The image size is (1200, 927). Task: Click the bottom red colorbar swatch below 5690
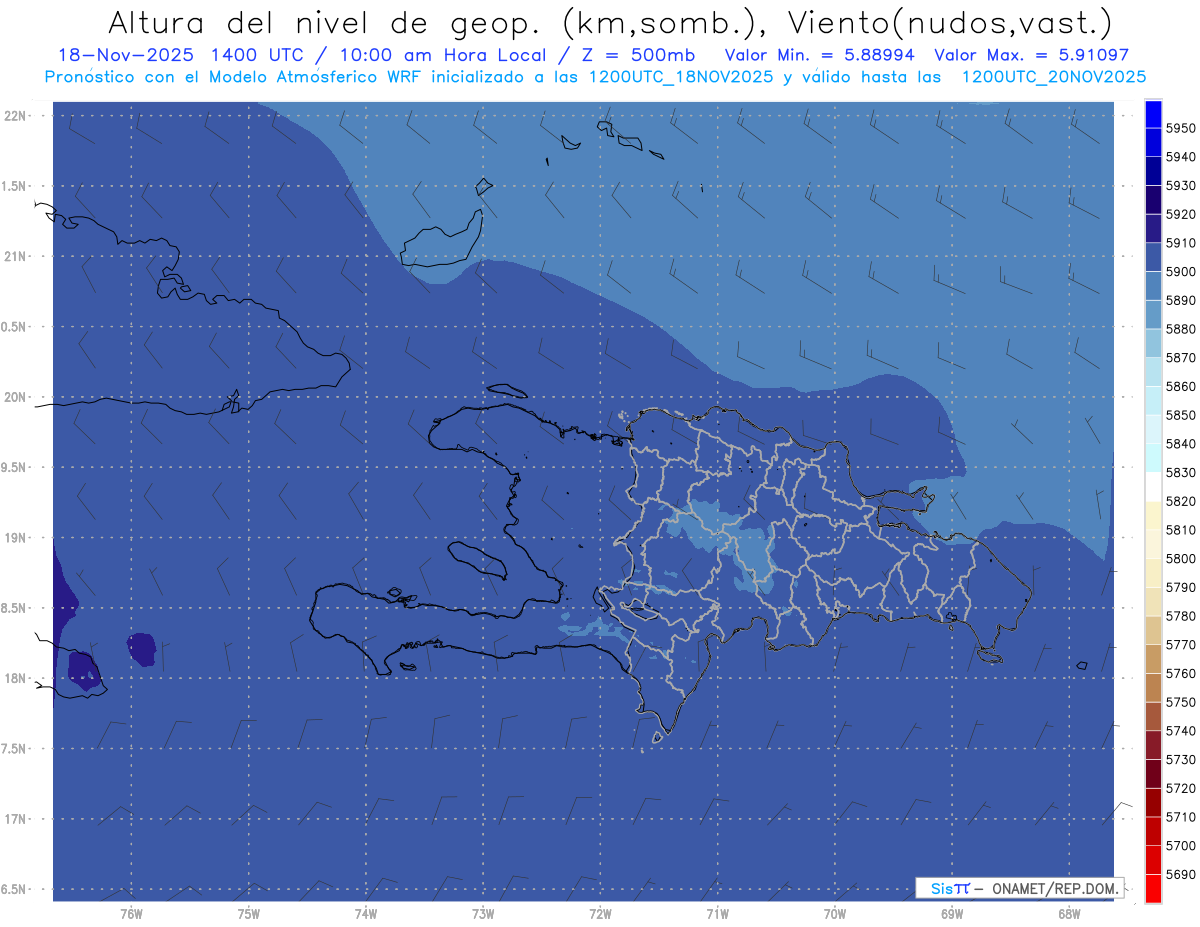(x=1153, y=888)
